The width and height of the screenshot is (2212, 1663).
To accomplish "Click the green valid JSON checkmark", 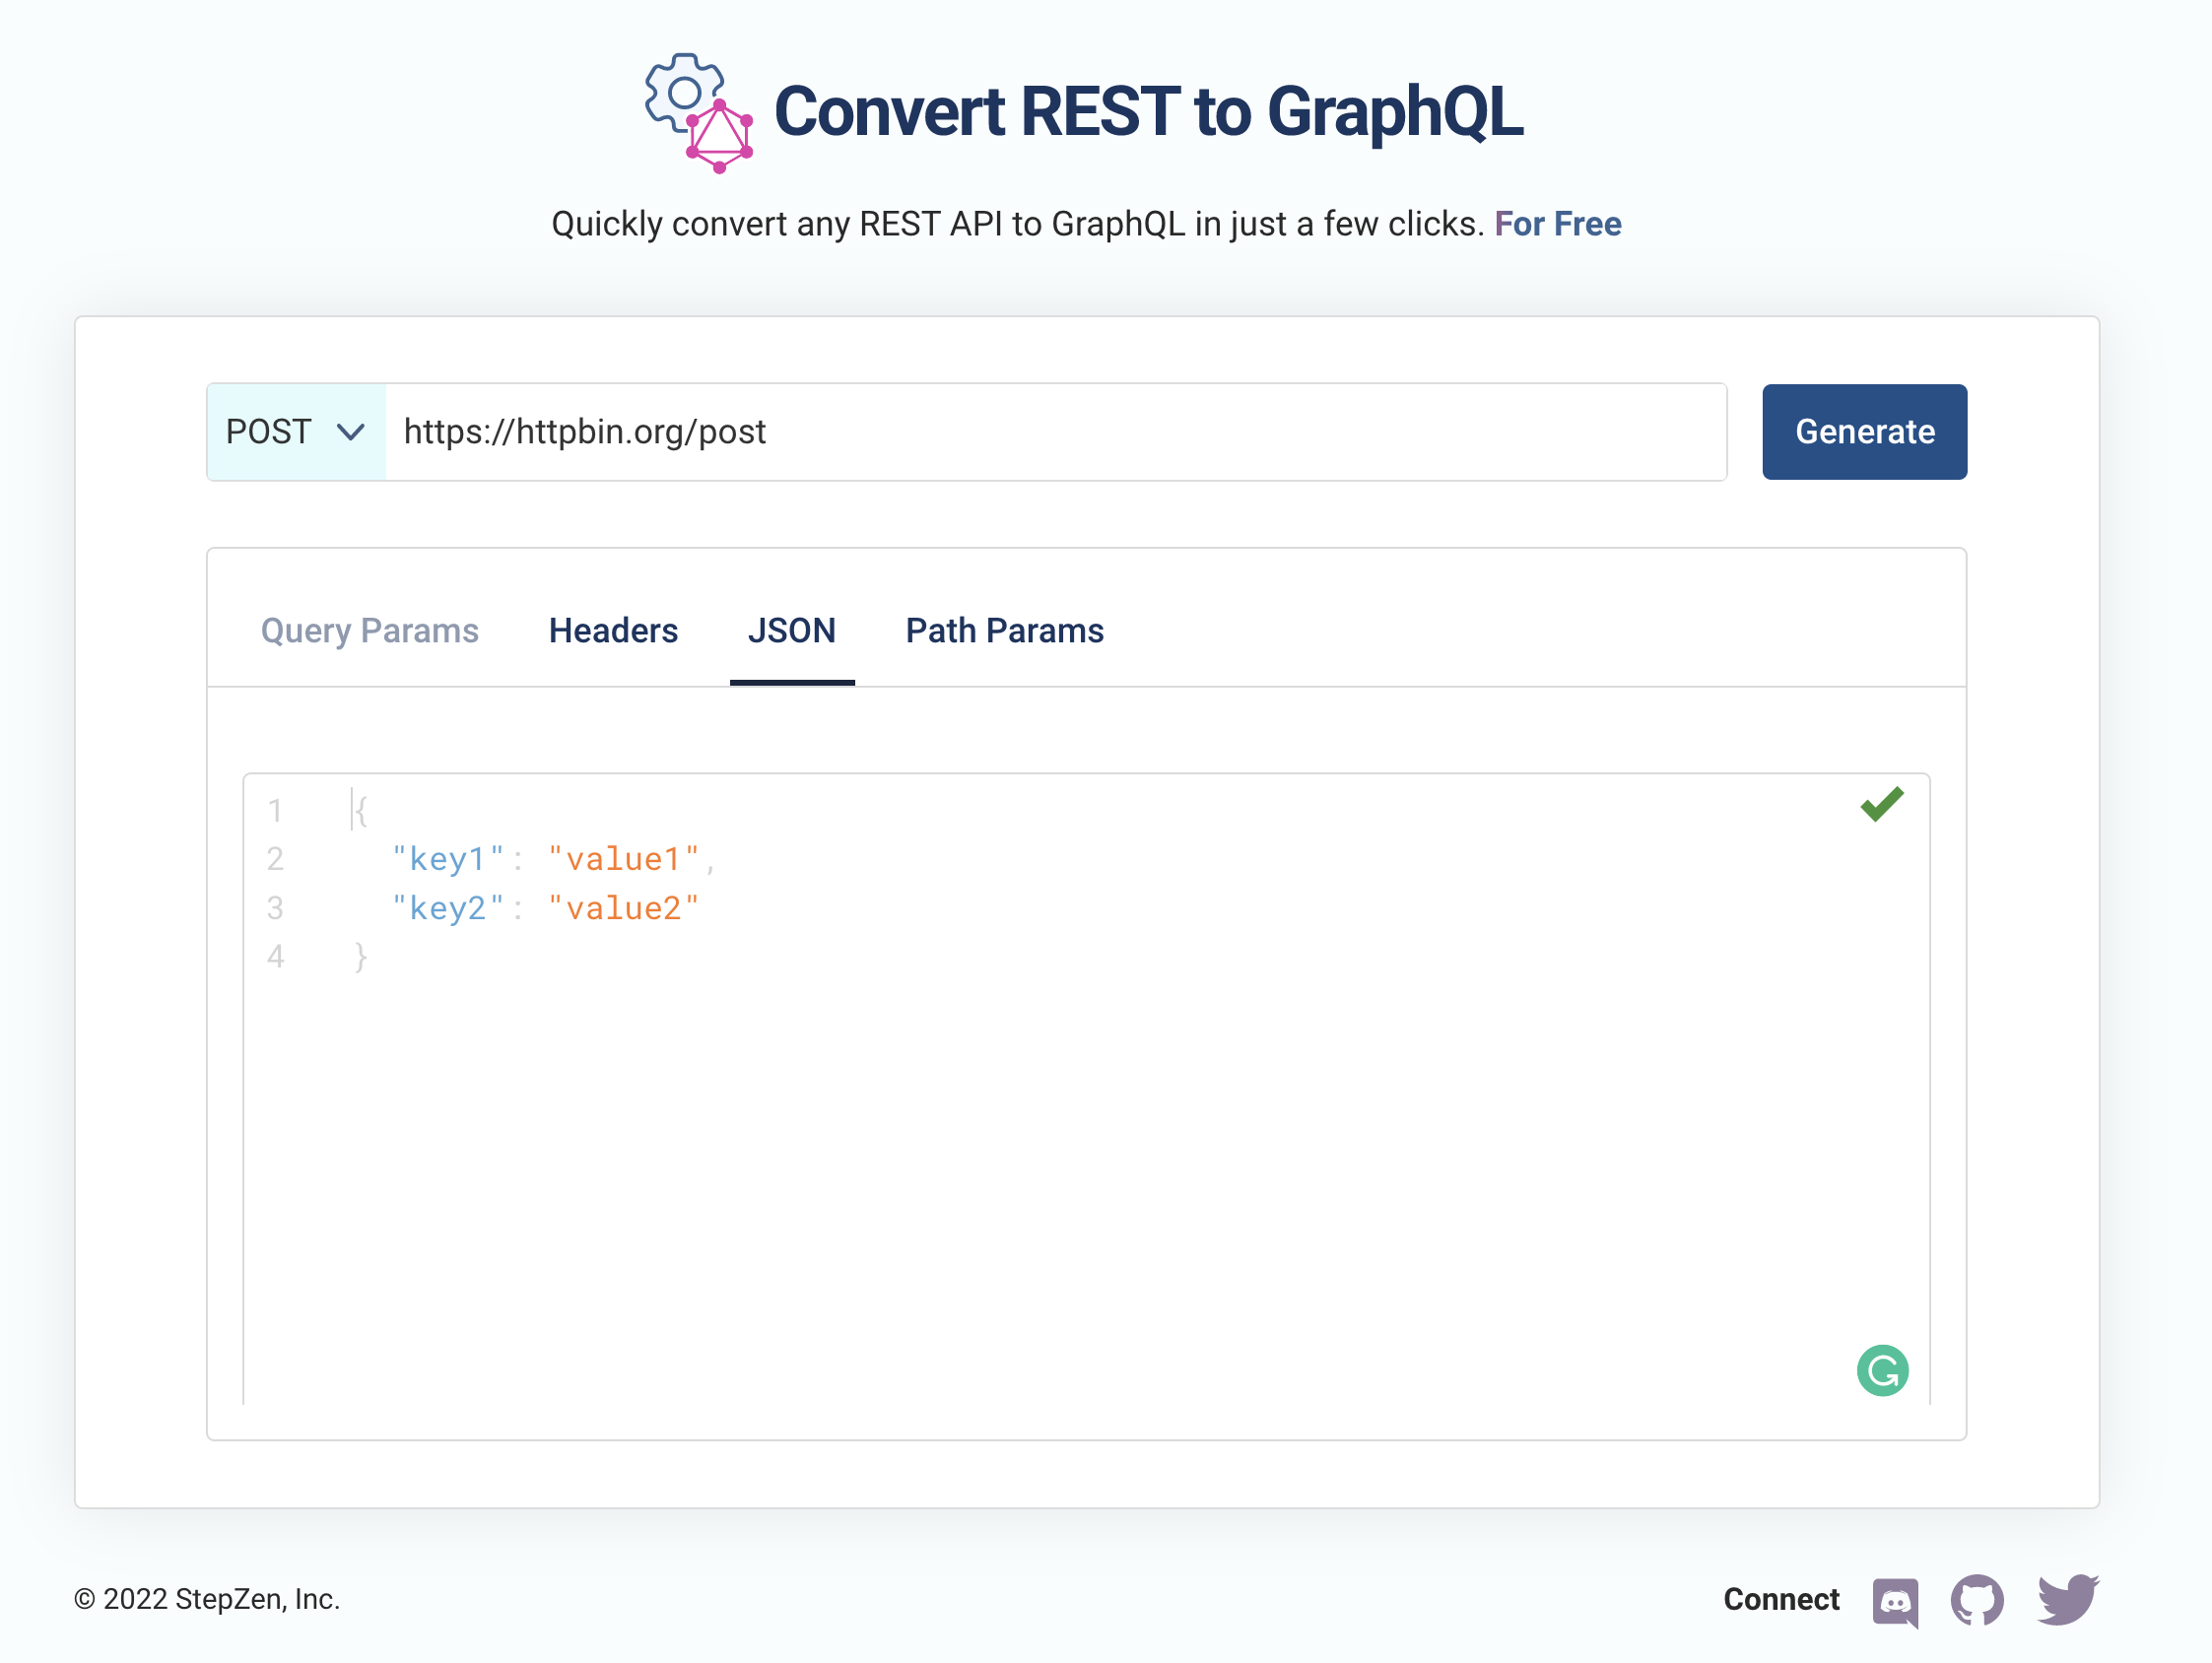I will pyautogui.click(x=1881, y=804).
